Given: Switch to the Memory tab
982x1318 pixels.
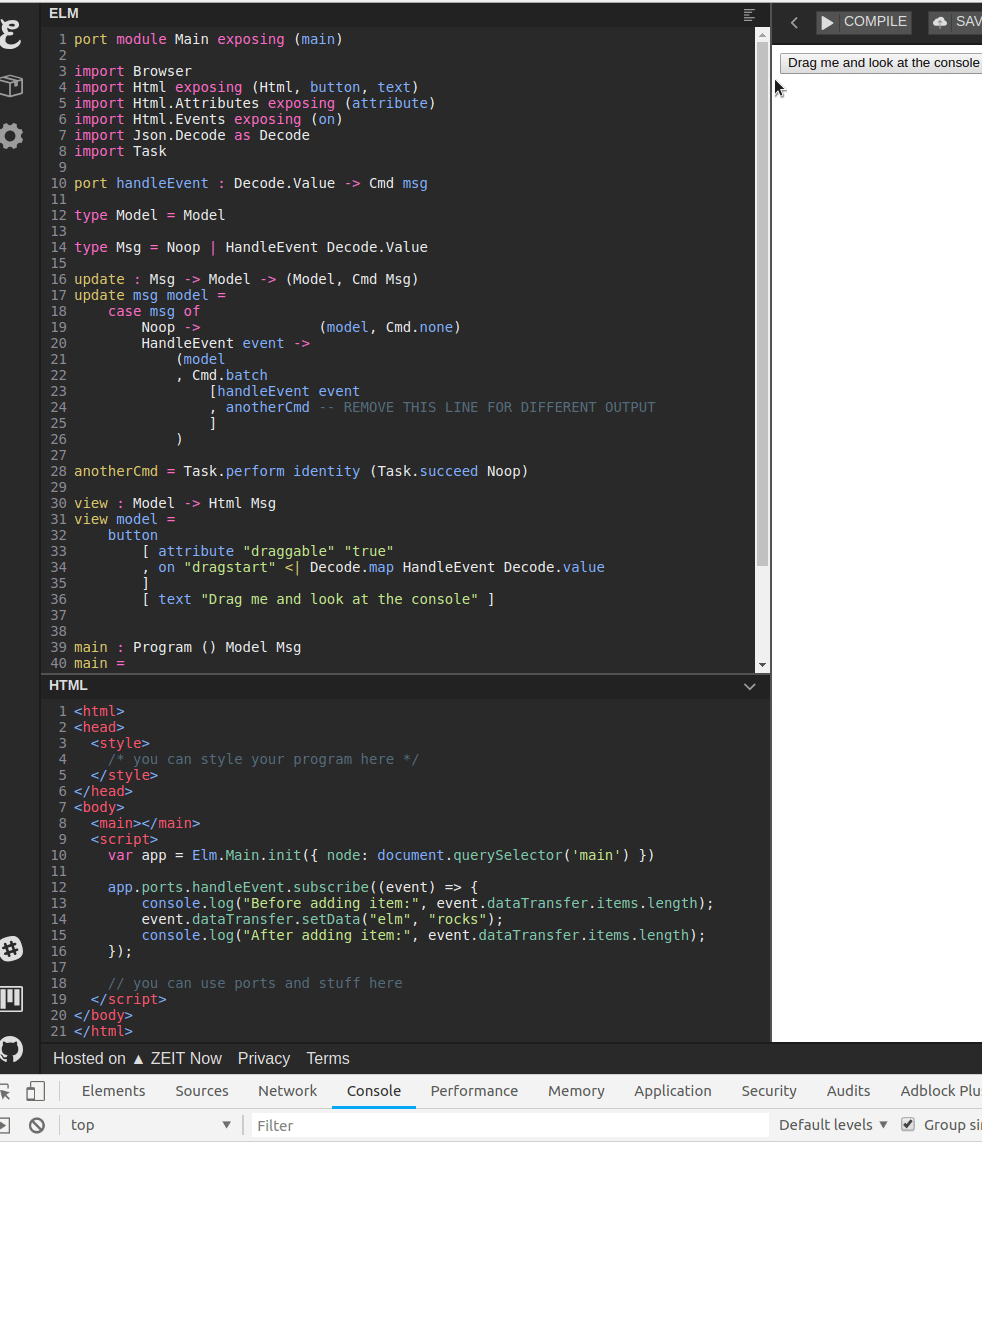Looking at the screenshot, I should tap(576, 1091).
